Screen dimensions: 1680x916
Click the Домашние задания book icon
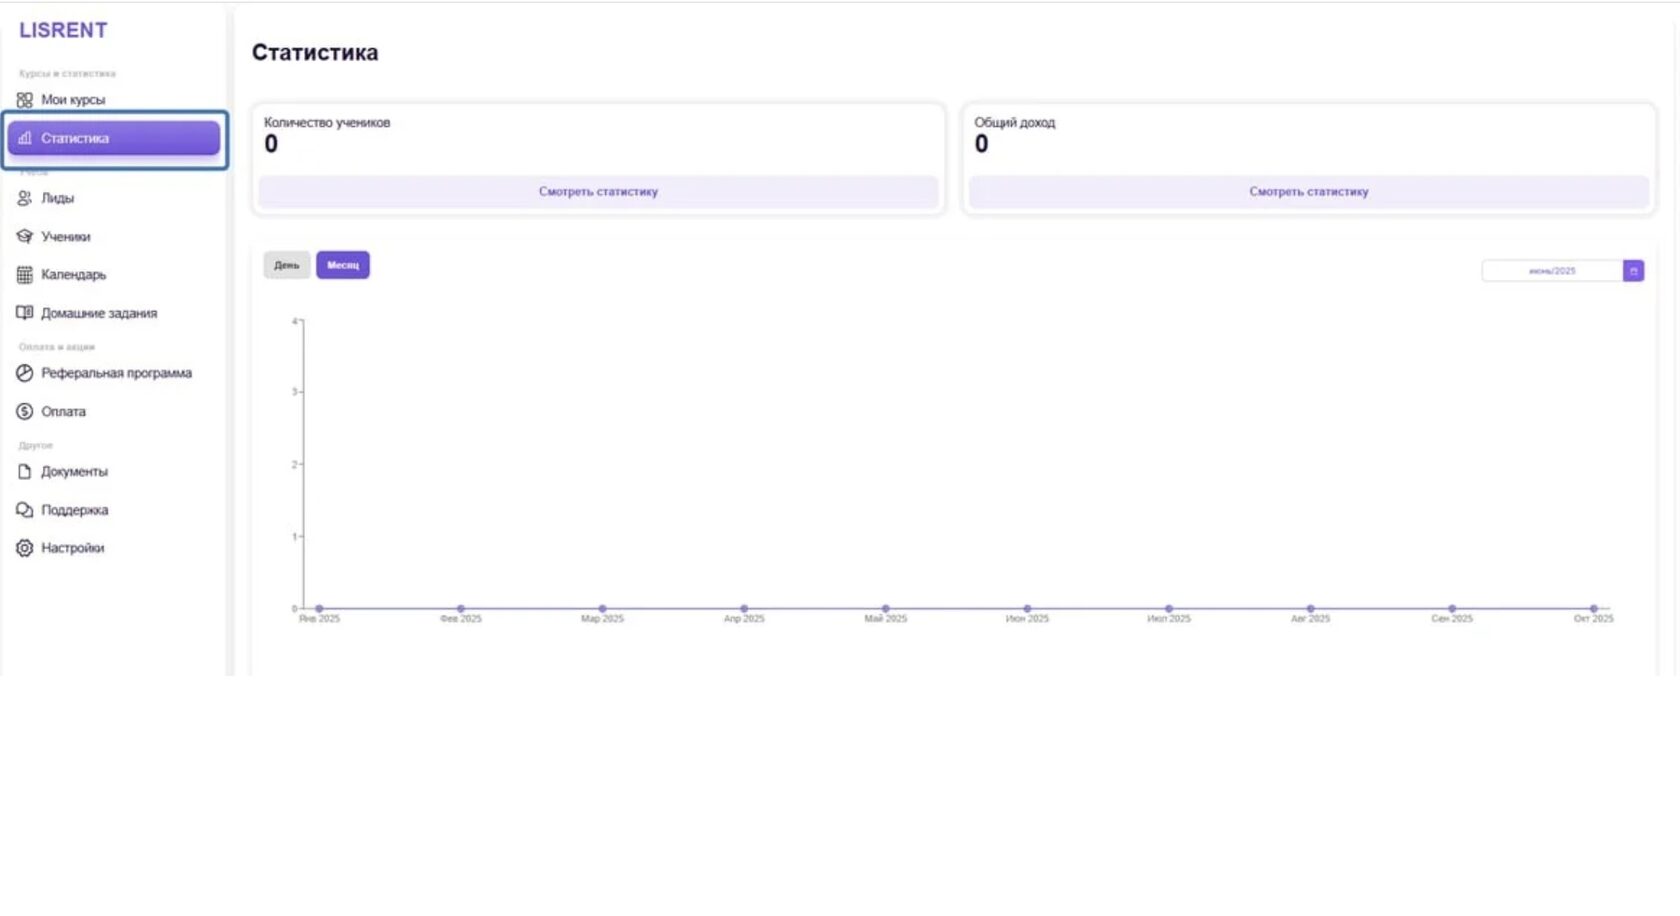click(24, 313)
